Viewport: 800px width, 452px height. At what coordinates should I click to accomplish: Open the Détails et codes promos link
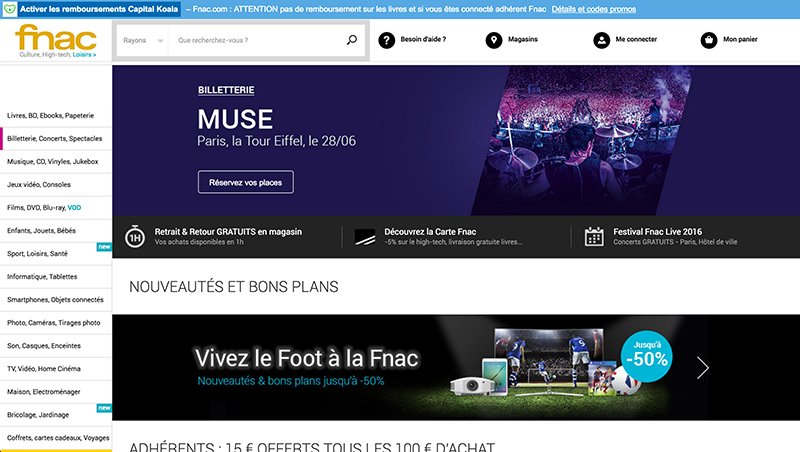[x=593, y=9]
